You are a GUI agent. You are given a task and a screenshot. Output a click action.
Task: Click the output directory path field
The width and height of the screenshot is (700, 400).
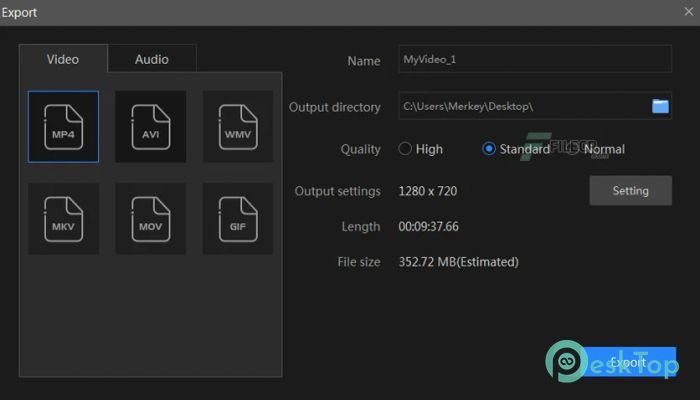coord(535,106)
